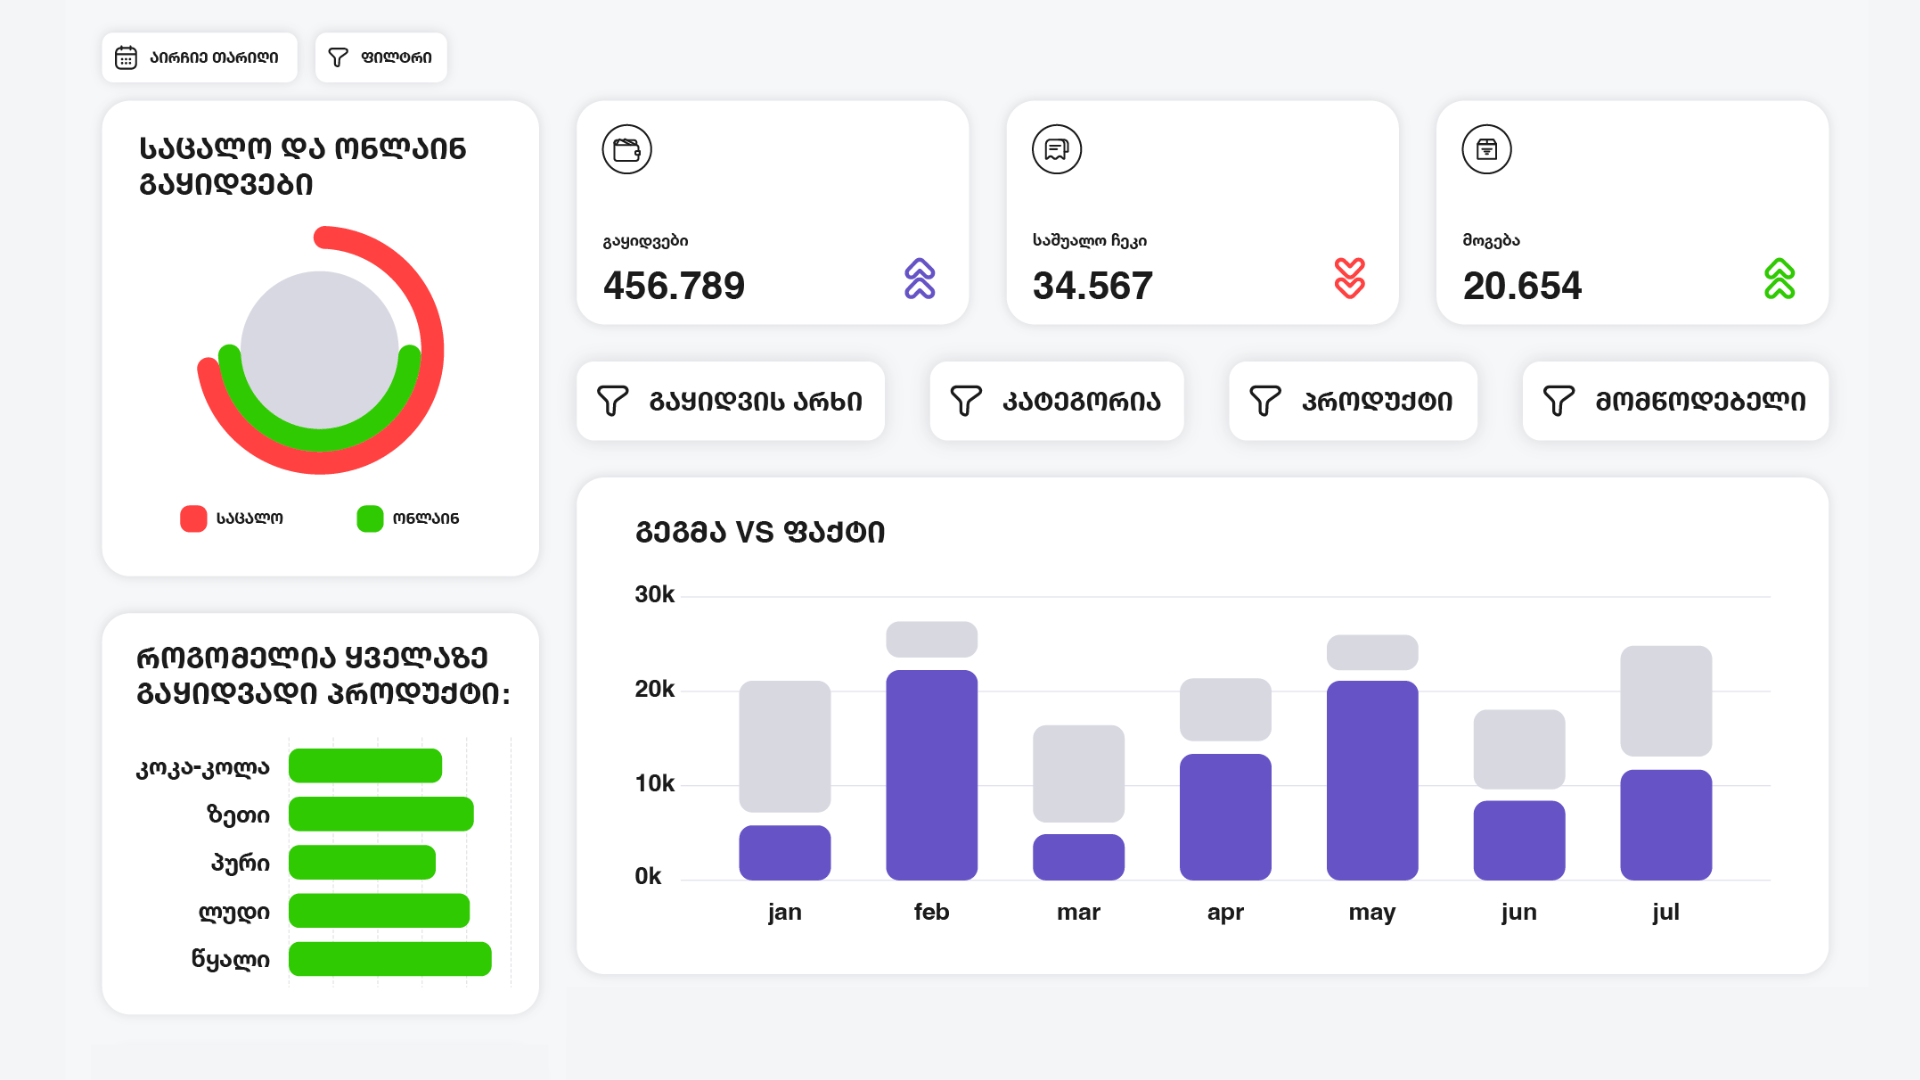1920x1080 pixels.
Task: Click the green up-arrows beside 20.654
Action: coord(1780,279)
